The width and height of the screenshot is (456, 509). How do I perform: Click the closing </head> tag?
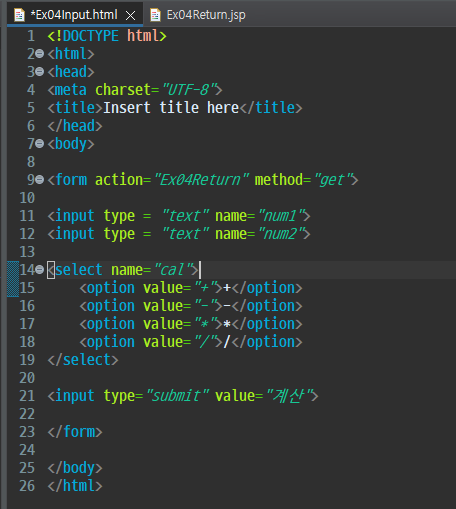point(75,126)
